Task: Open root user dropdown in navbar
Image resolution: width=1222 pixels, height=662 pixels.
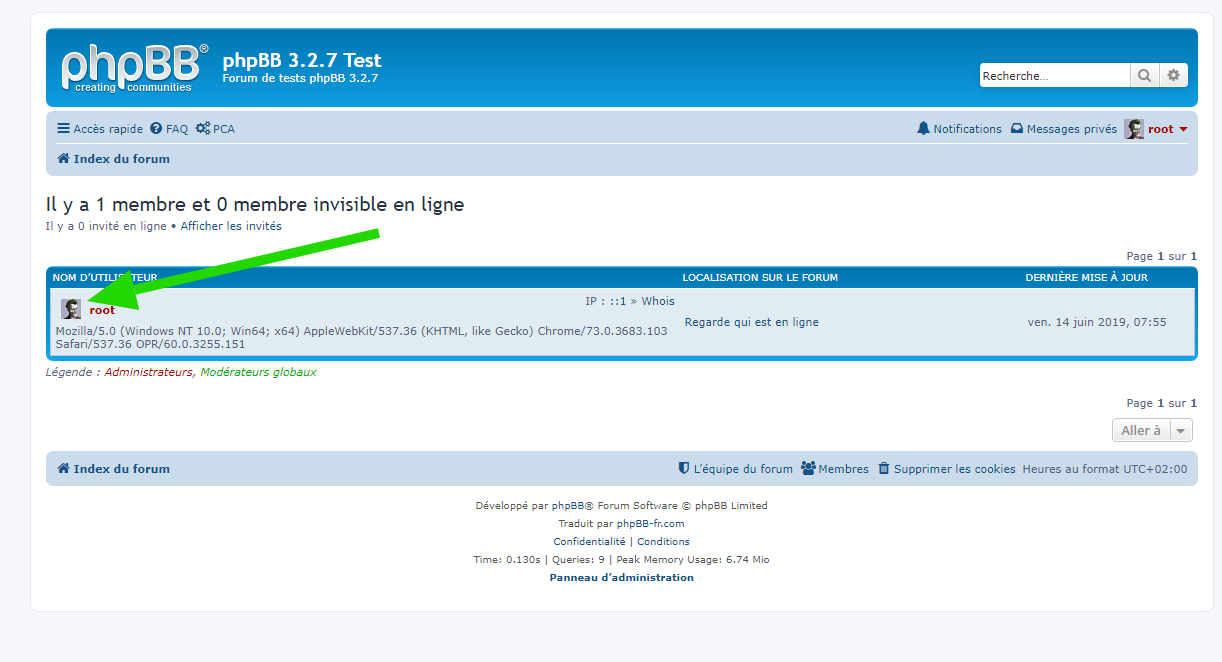Action: pos(1156,129)
